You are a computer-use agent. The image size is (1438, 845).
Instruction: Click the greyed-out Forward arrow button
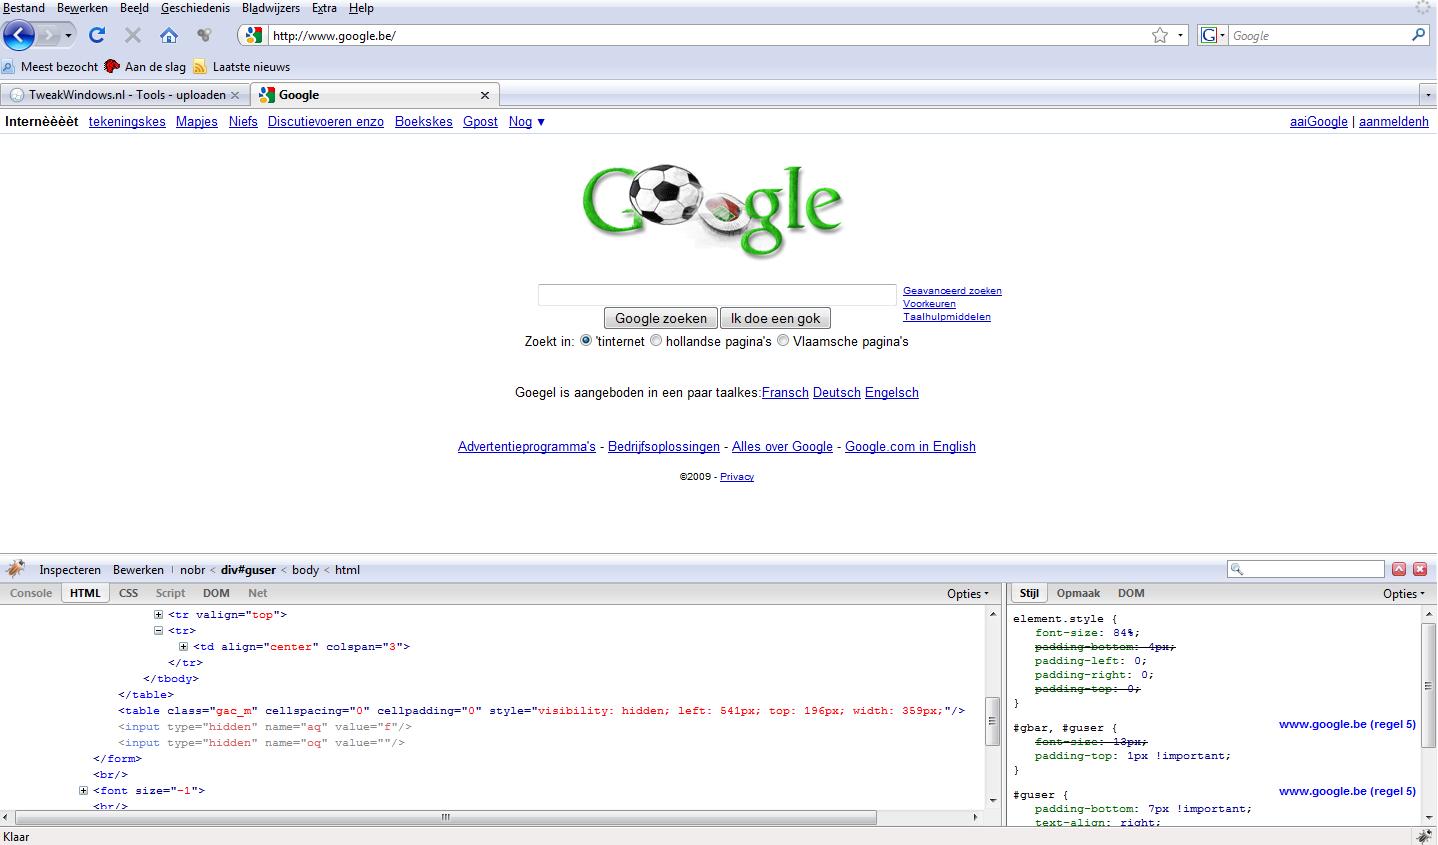48,35
